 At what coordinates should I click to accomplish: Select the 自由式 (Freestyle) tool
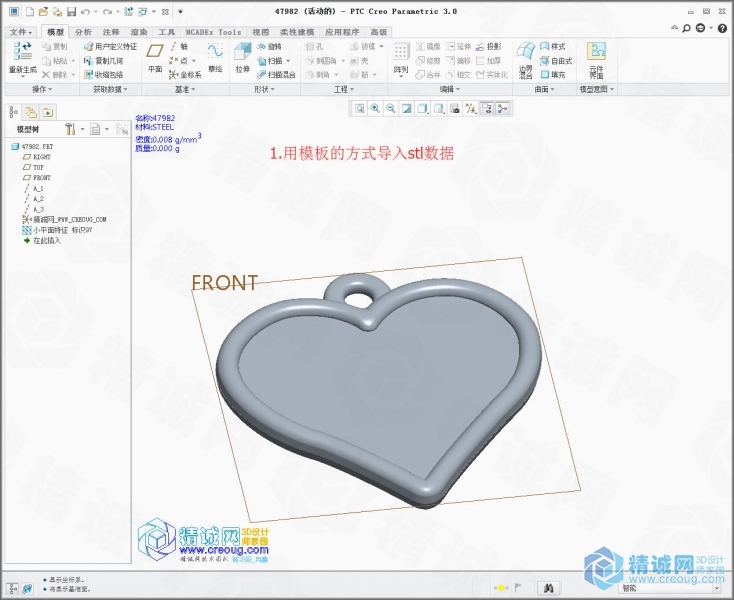coord(556,60)
